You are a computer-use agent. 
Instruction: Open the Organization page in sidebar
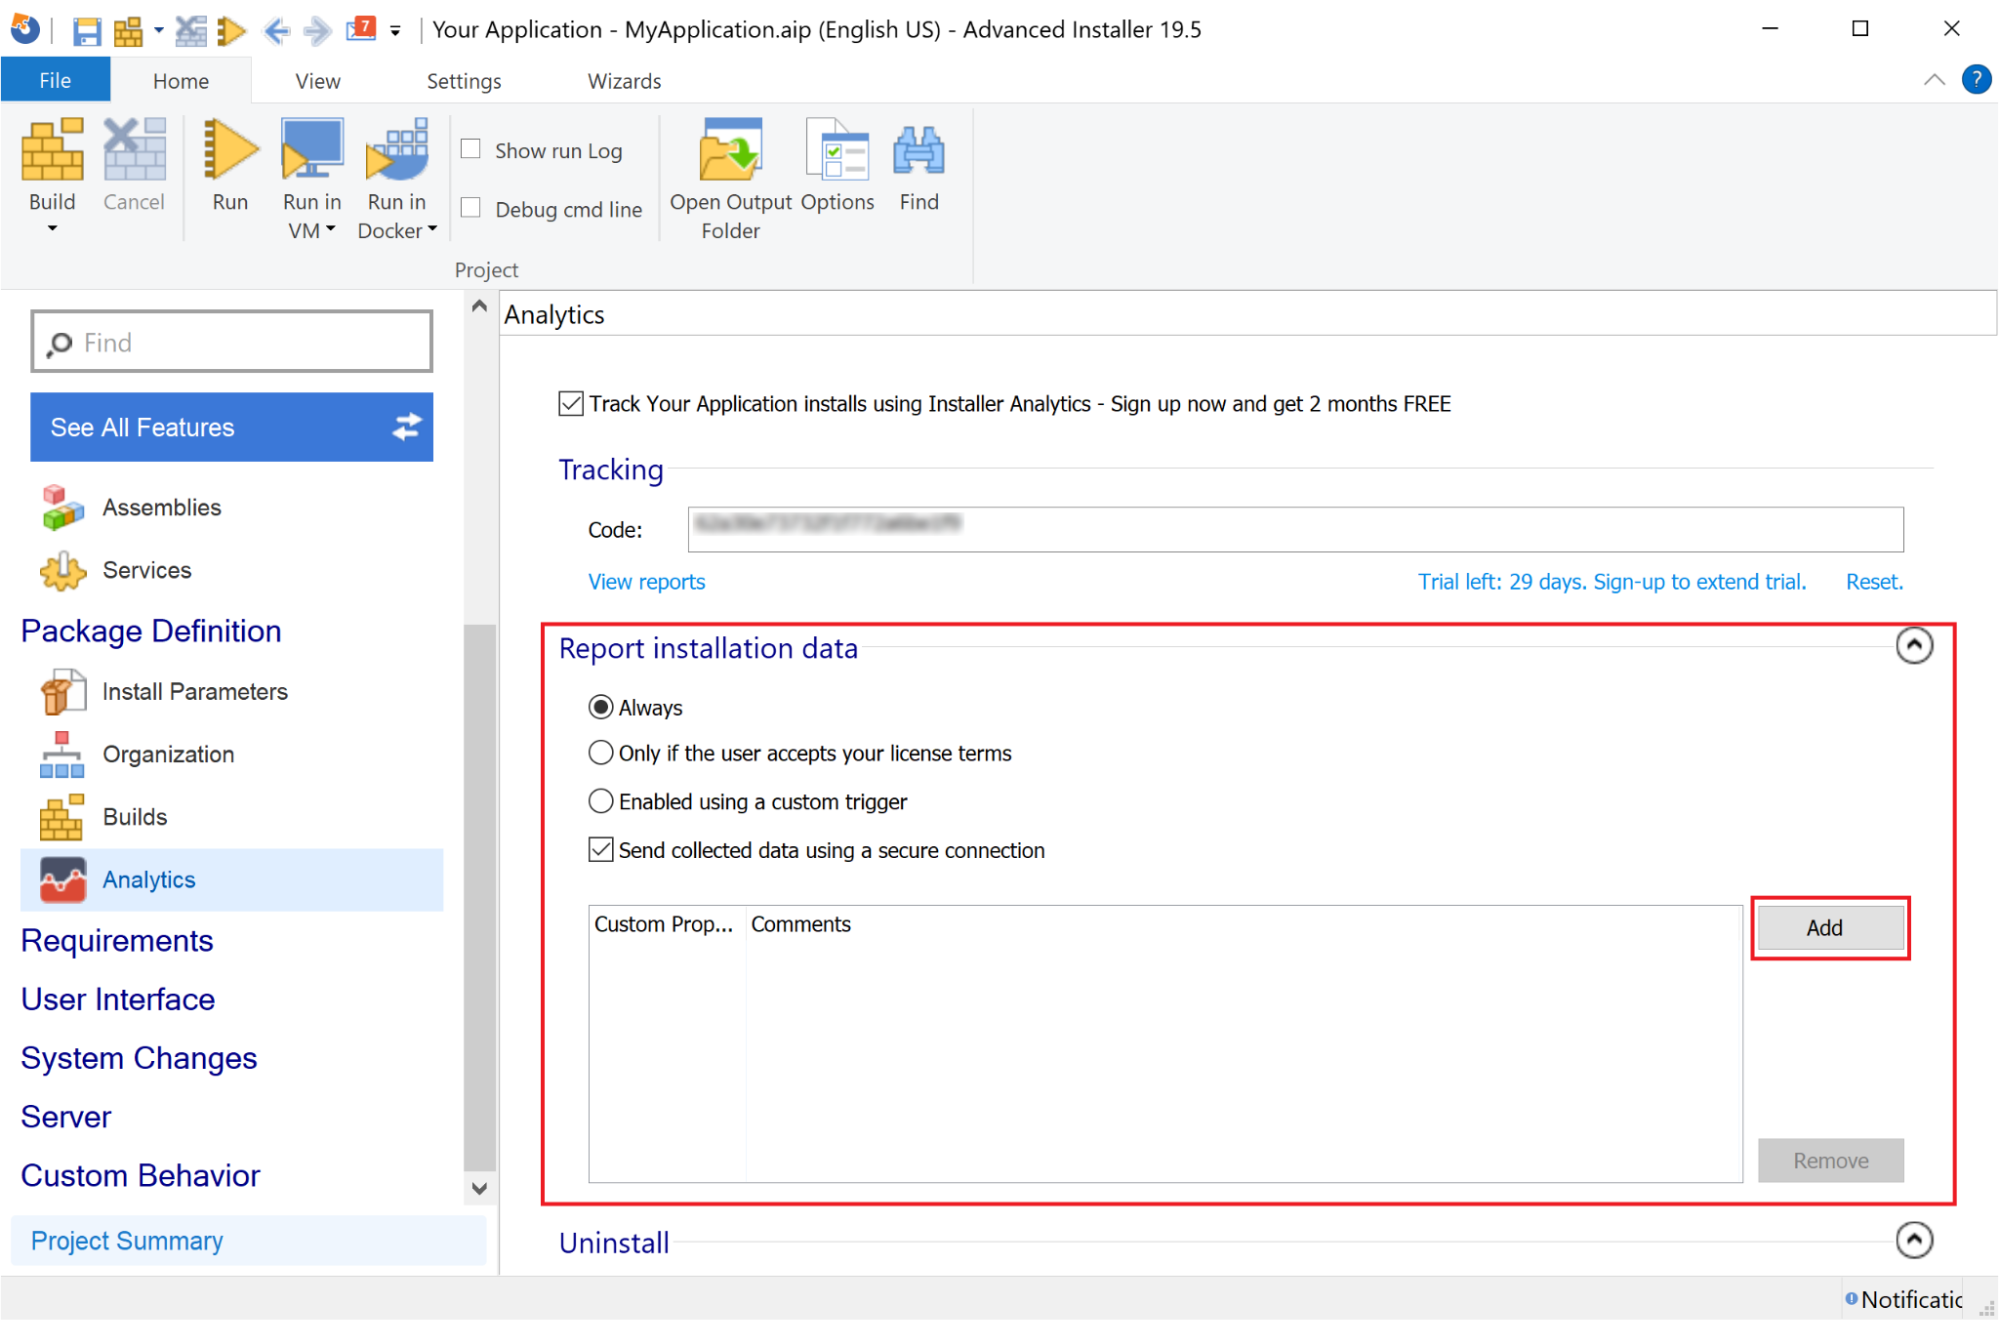coord(168,755)
